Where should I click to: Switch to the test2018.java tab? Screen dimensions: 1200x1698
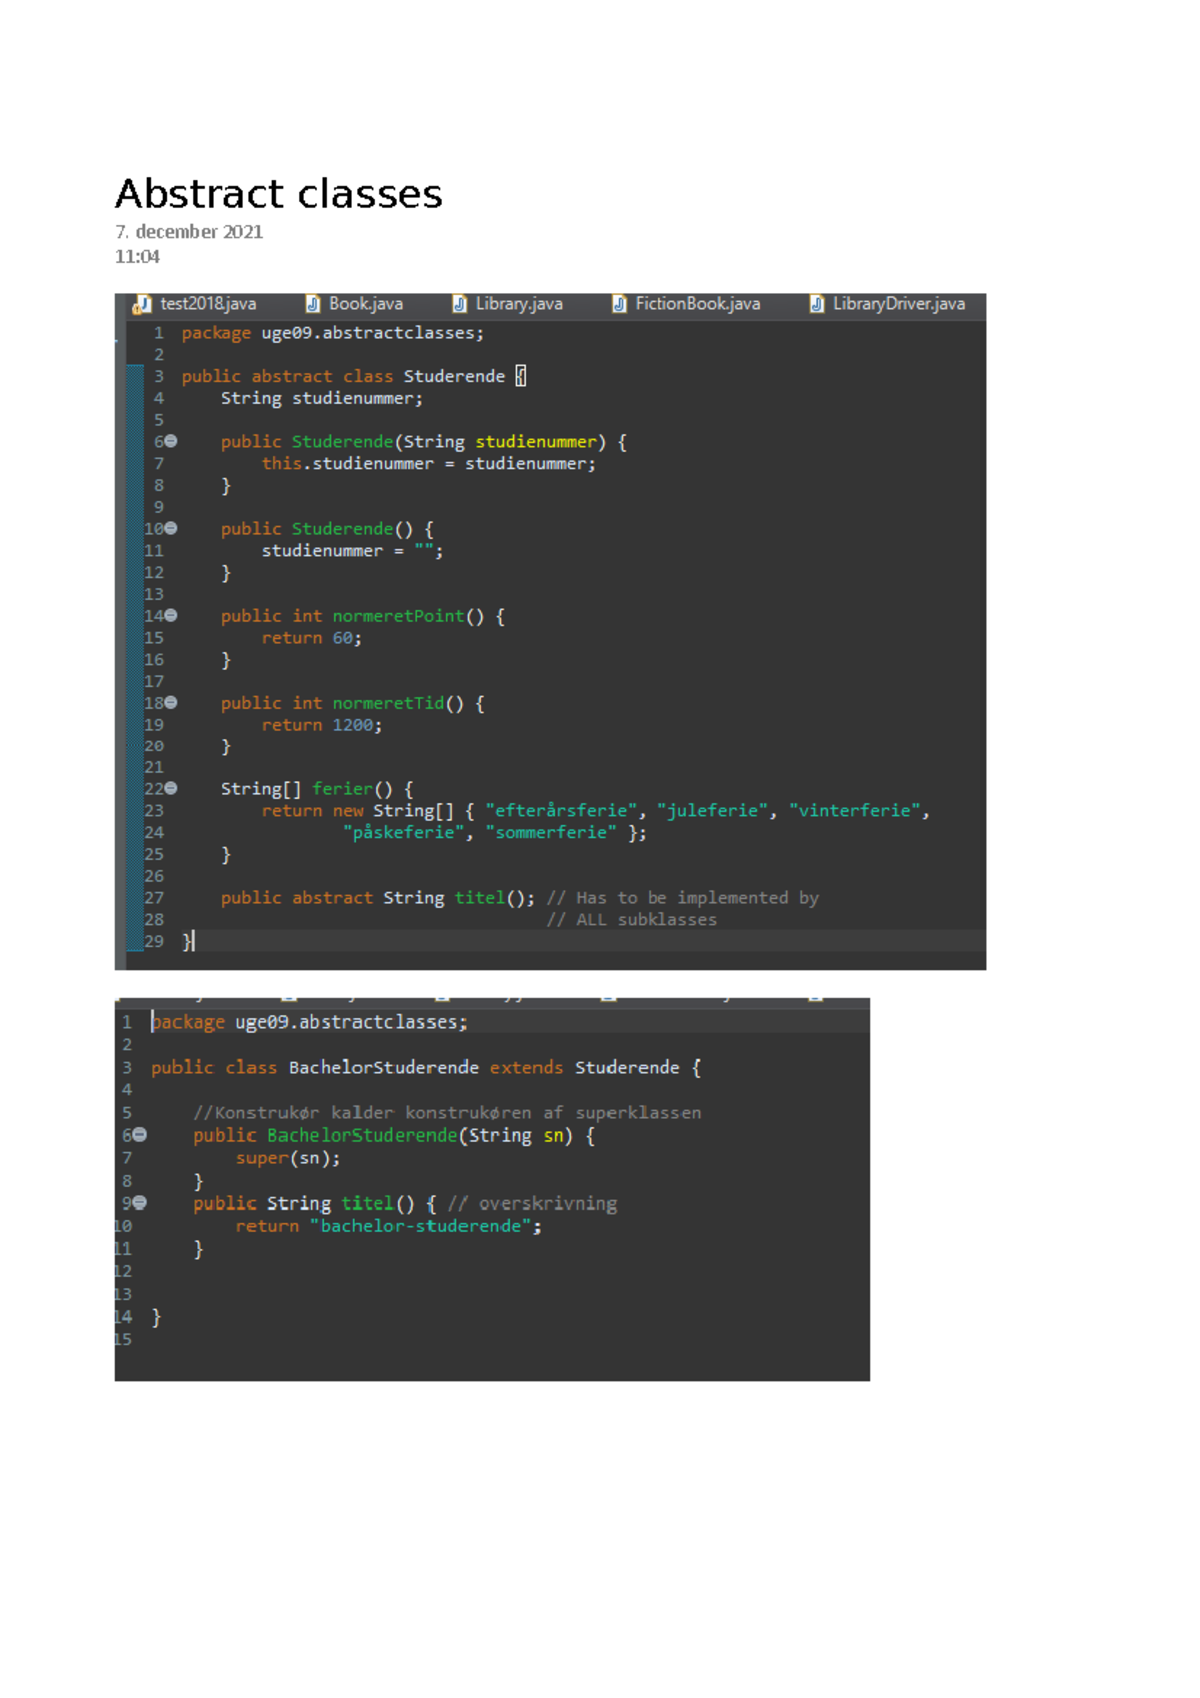click(207, 304)
